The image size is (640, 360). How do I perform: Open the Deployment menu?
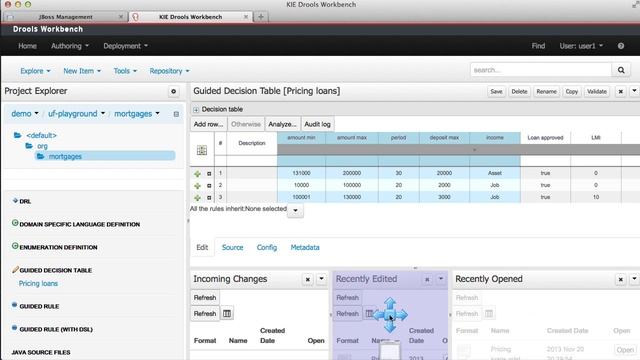[125, 46]
